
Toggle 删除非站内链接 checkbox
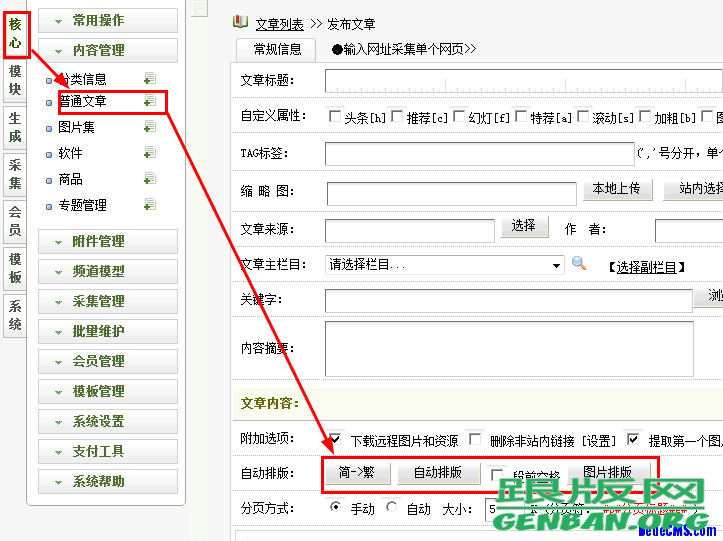(475, 439)
